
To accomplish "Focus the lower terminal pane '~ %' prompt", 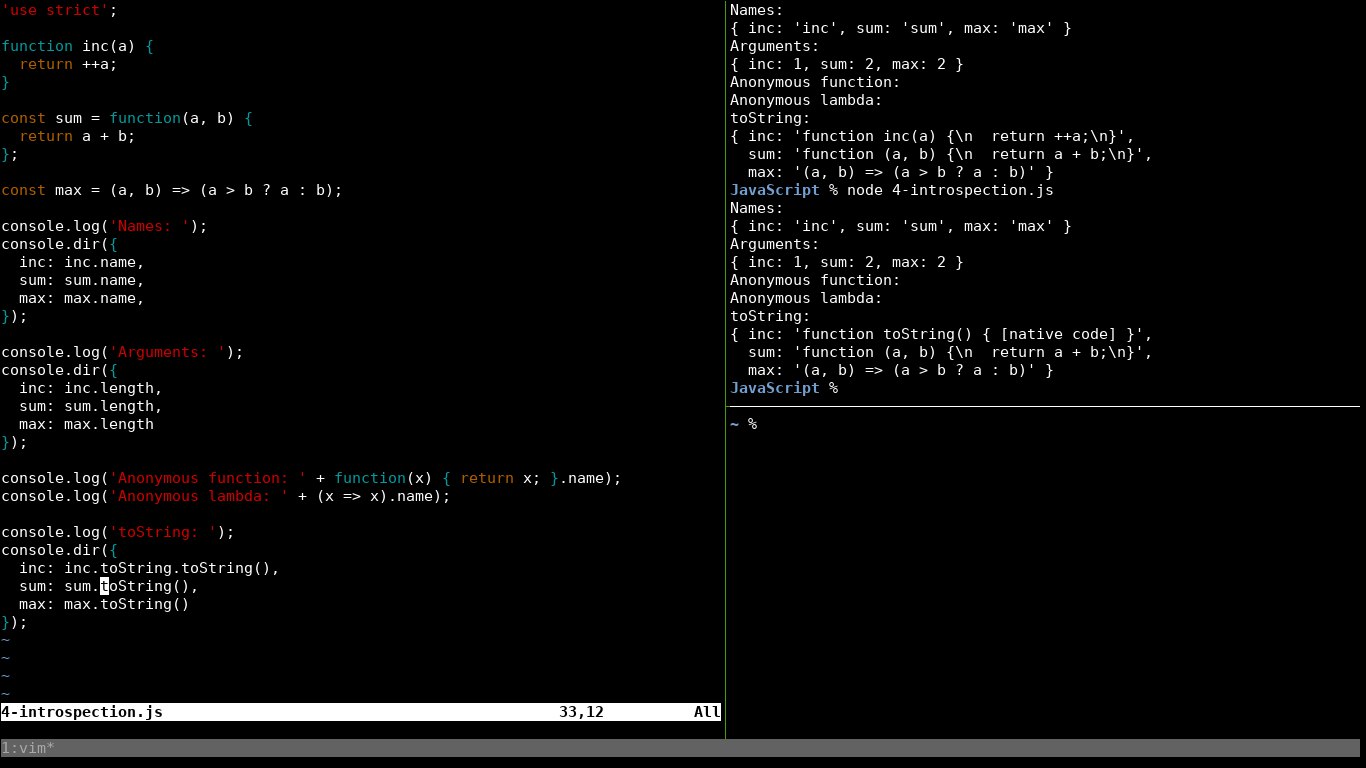I will pyautogui.click(x=744, y=424).
